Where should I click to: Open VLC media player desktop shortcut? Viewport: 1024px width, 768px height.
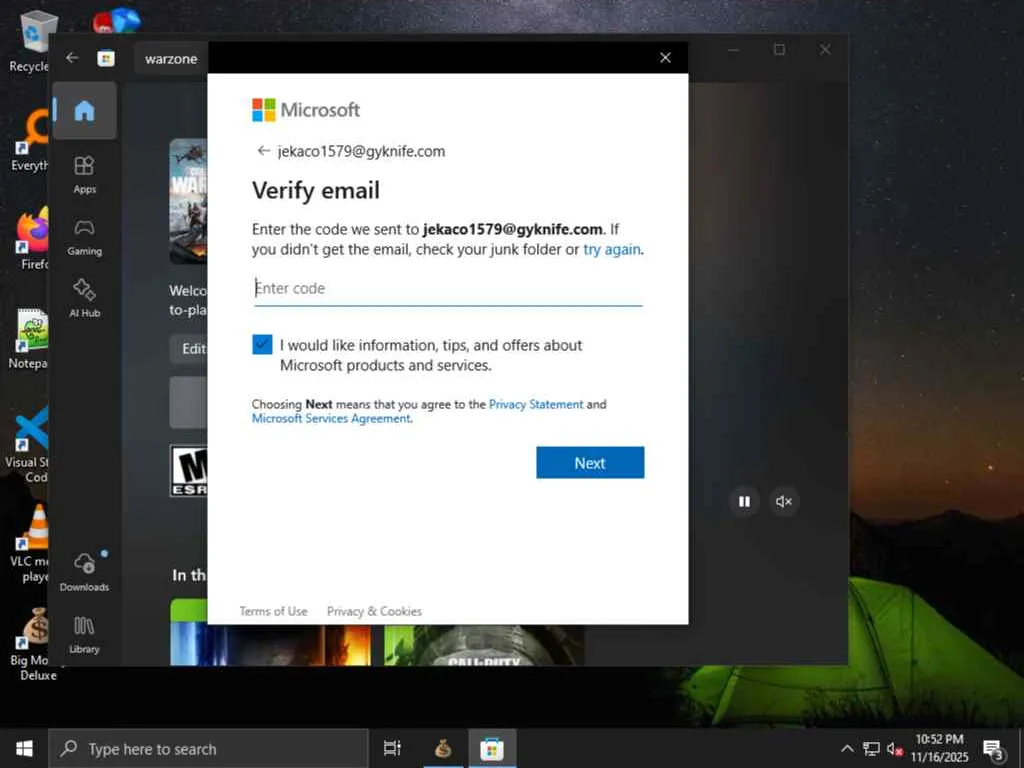click(x=30, y=543)
